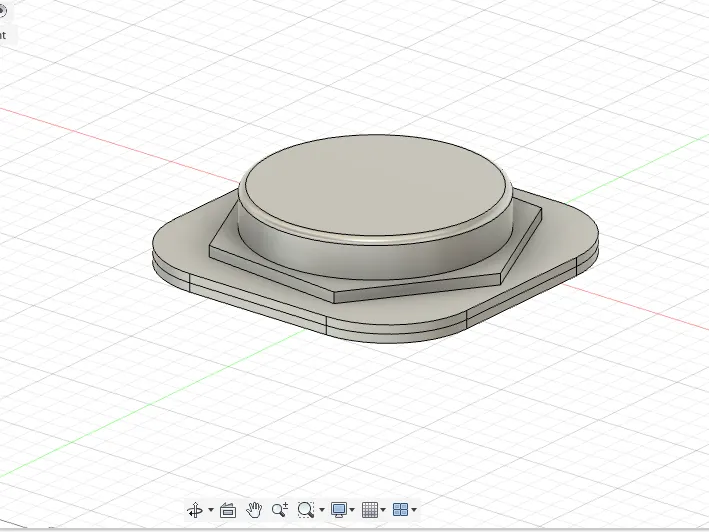
Task: Expand the Display Settings dropdown arrow
Action: pyautogui.click(x=352, y=510)
